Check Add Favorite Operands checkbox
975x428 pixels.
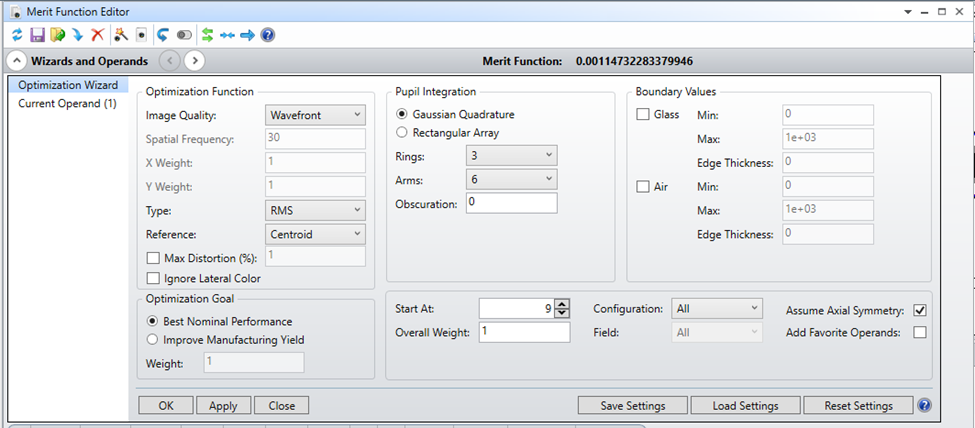pos(920,332)
